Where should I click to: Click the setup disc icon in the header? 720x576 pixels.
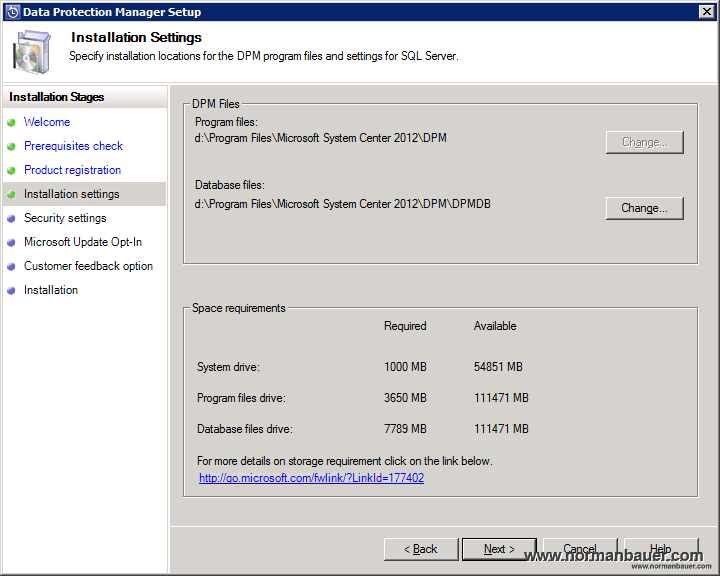(32, 51)
